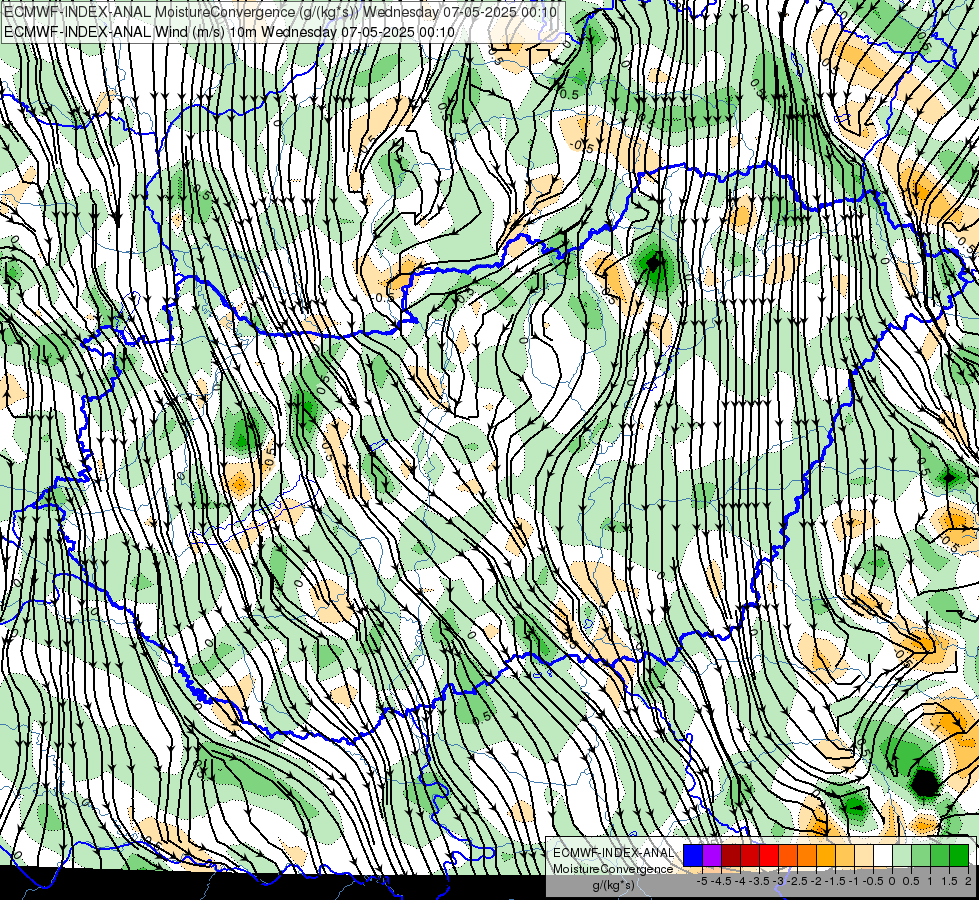Click the light green swatch between 0.5 and 1
The image size is (979, 900).
coord(921,855)
